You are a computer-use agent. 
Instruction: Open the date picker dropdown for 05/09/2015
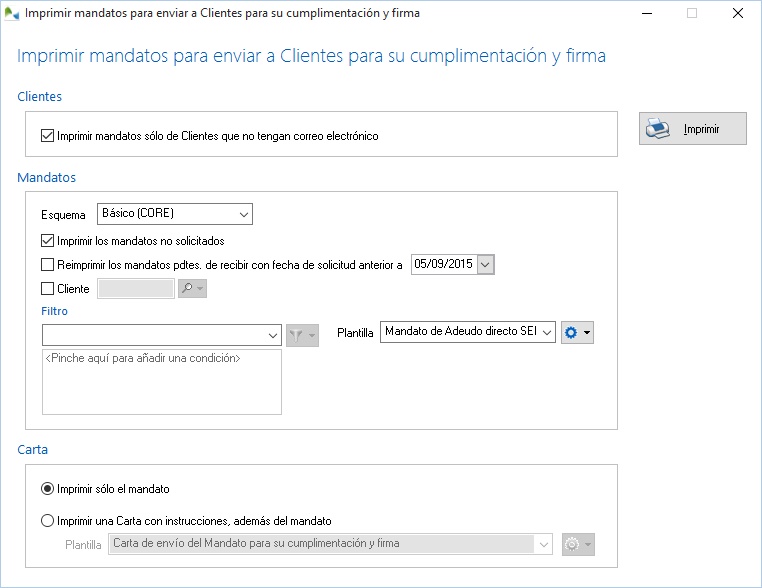[485, 264]
